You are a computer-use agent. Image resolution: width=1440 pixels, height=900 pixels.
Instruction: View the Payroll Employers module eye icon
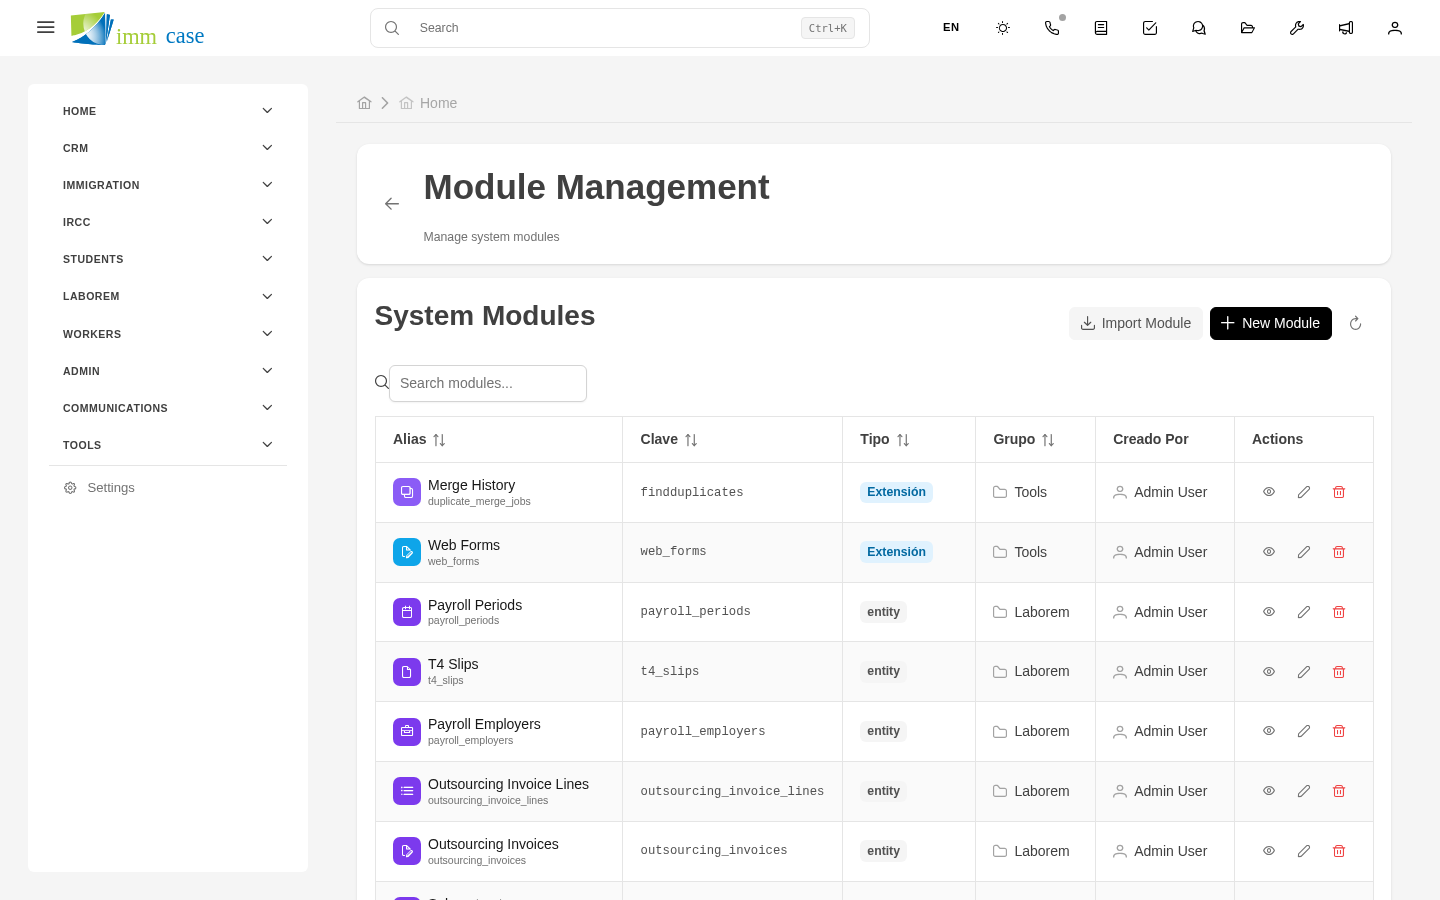click(1269, 731)
